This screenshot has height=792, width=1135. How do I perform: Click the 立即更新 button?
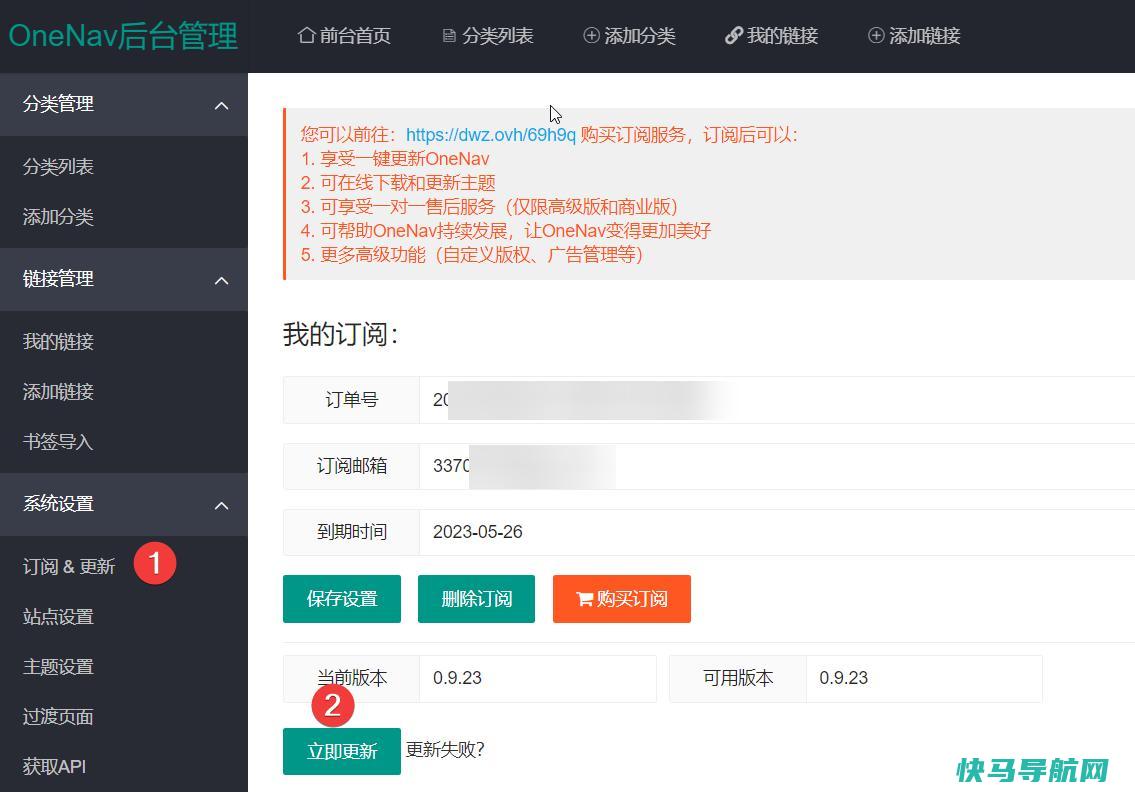342,751
